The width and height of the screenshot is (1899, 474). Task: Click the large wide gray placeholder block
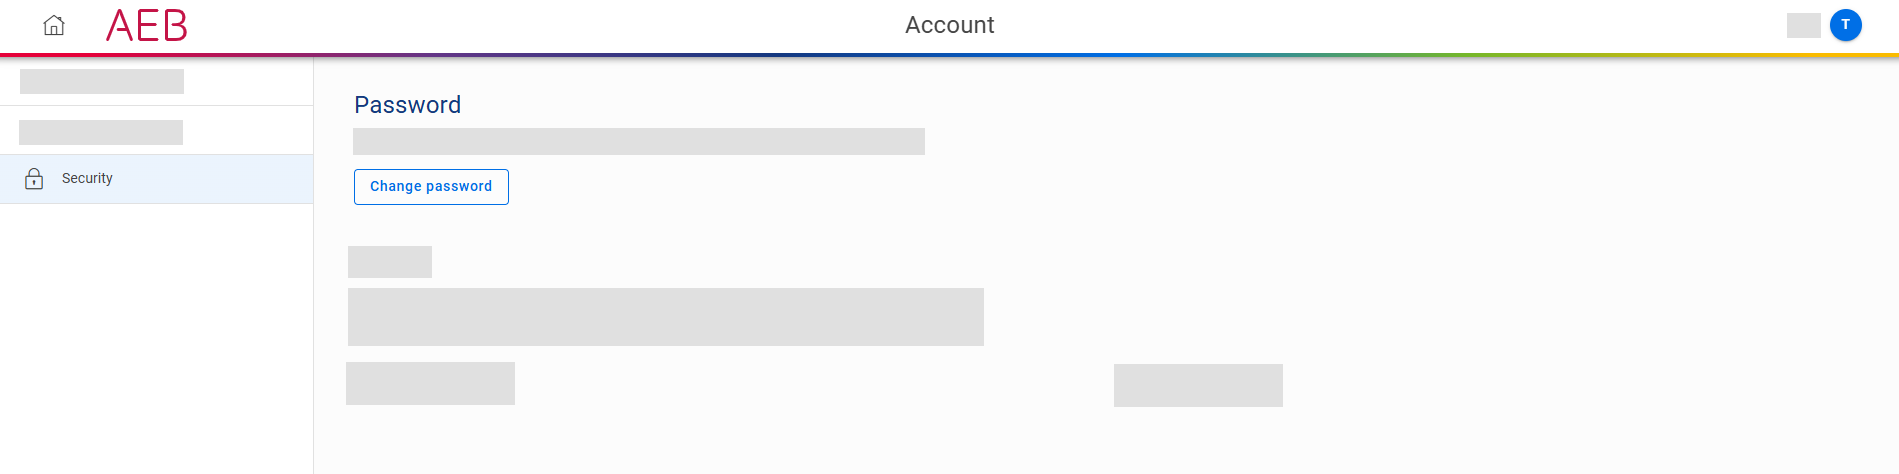665,317
